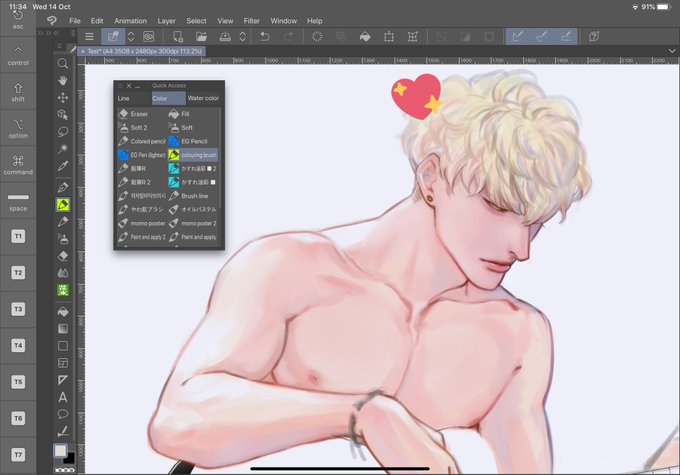Click the Mesh transformation icon

413,37
